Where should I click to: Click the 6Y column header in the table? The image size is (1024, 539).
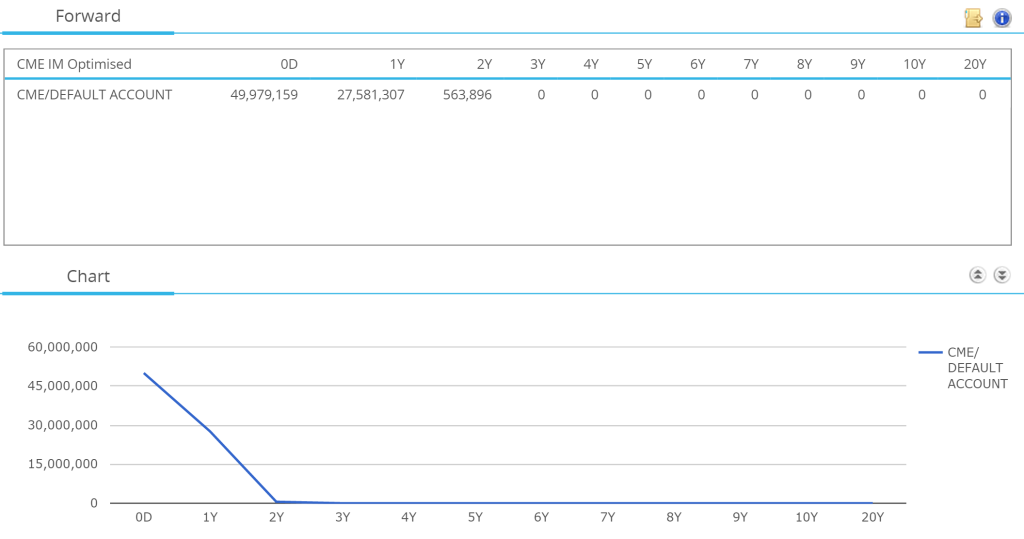coord(697,64)
